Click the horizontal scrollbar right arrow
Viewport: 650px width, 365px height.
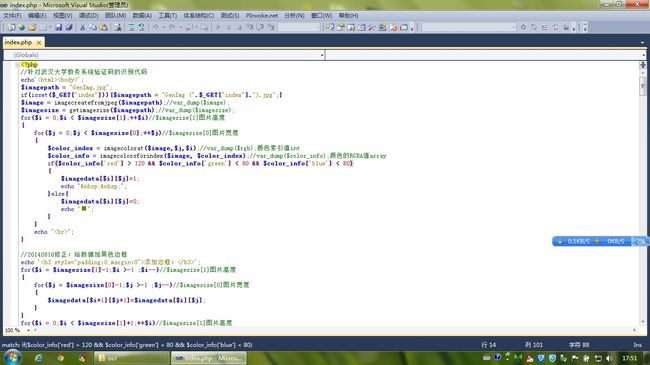point(635,330)
